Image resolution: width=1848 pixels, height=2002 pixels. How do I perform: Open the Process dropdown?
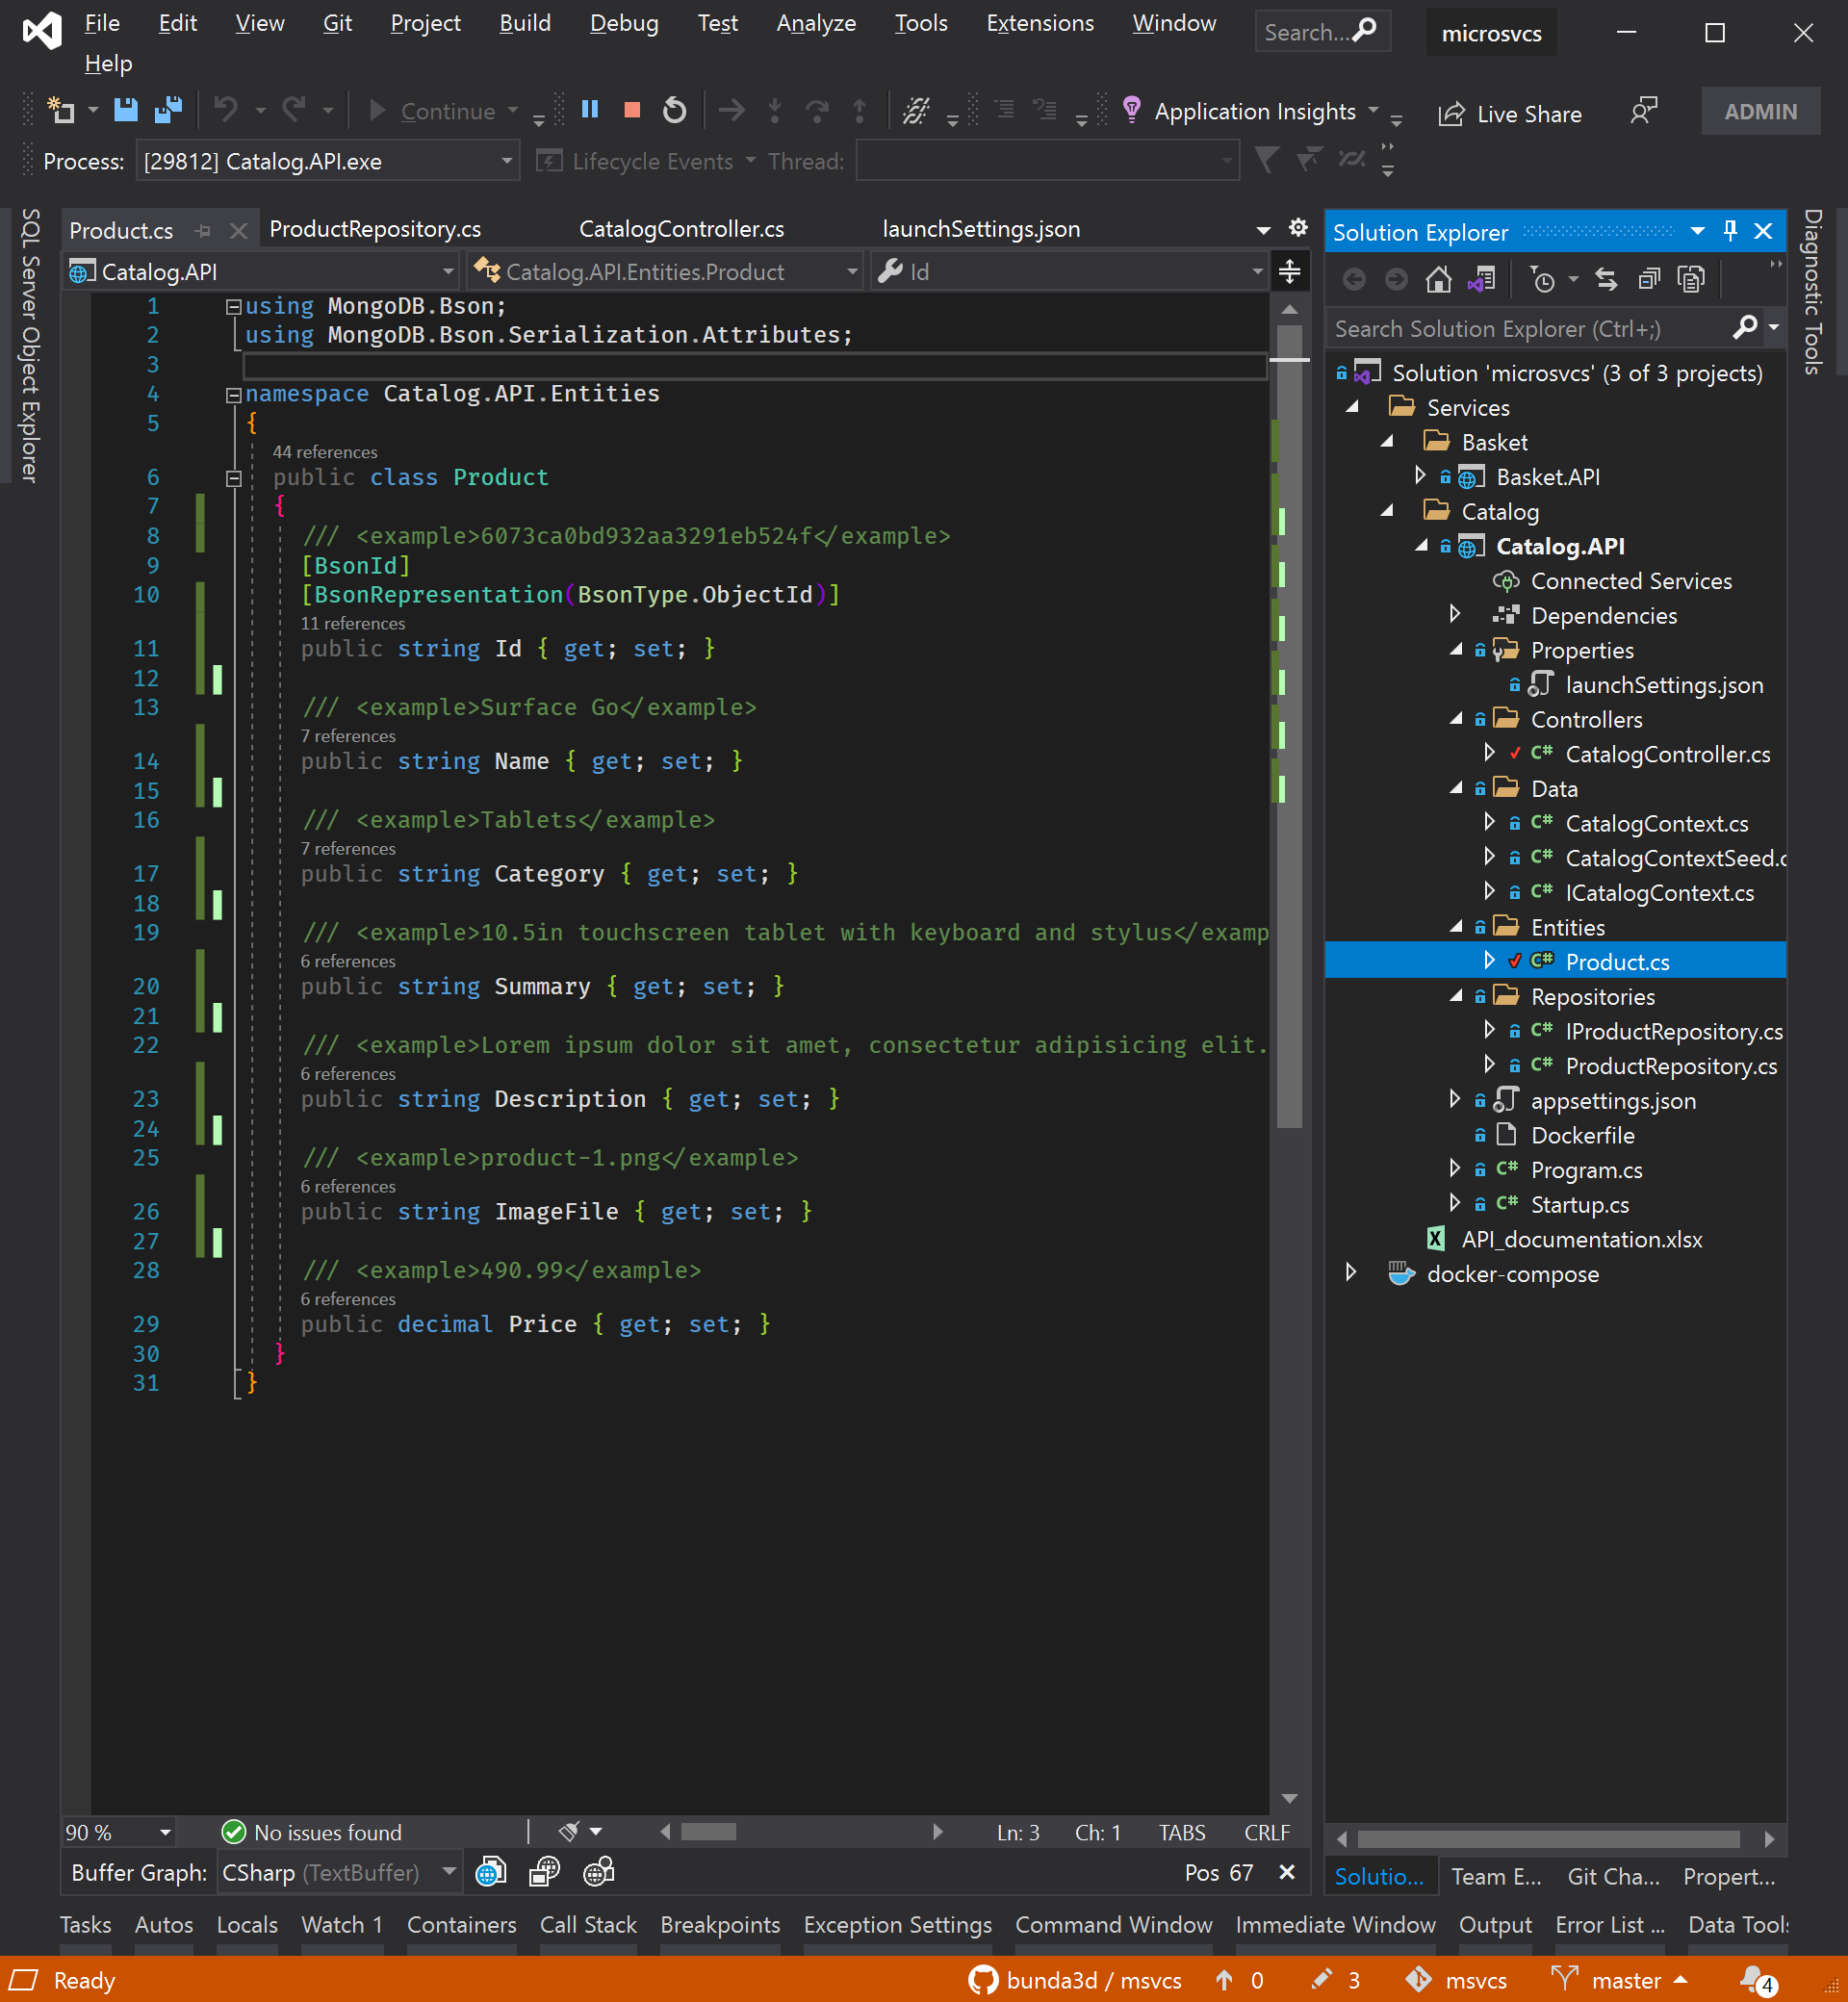[327, 161]
